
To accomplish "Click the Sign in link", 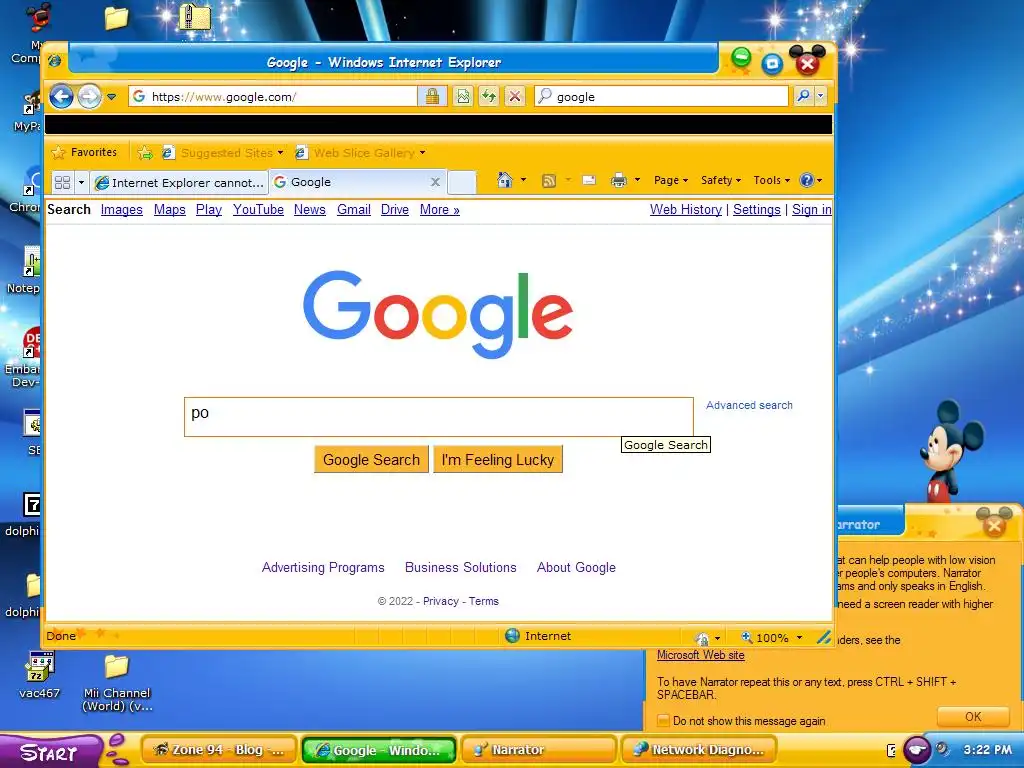I will tap(812, 210).
